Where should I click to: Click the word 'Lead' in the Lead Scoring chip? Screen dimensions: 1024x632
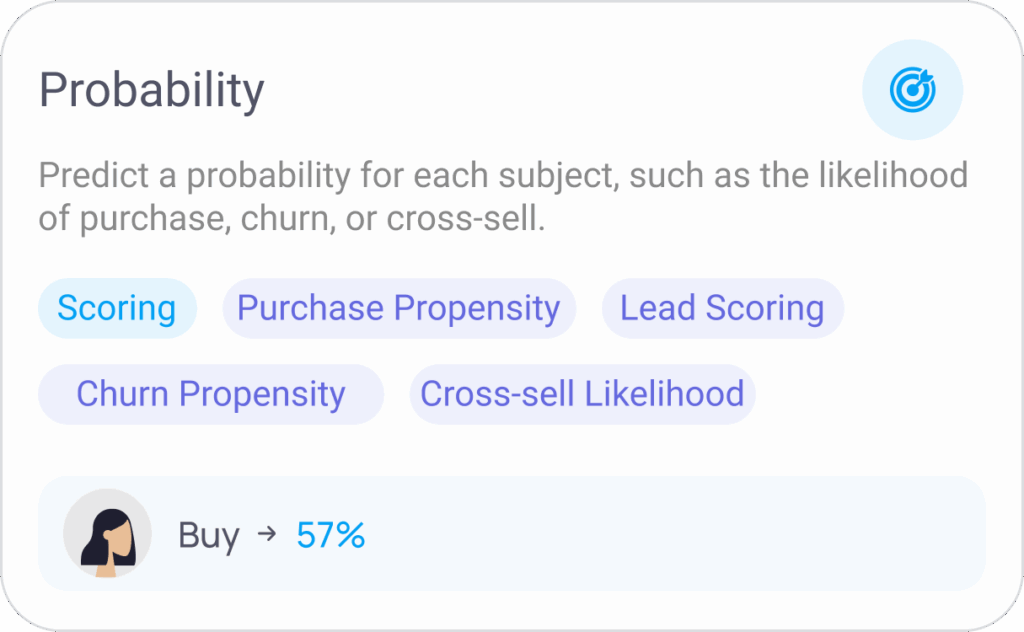(658, 308)
